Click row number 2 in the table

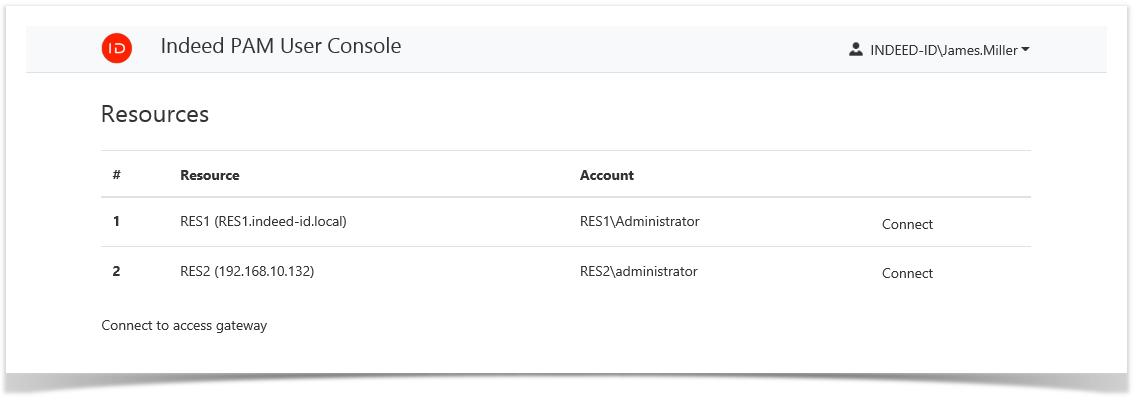pos(116,271)
